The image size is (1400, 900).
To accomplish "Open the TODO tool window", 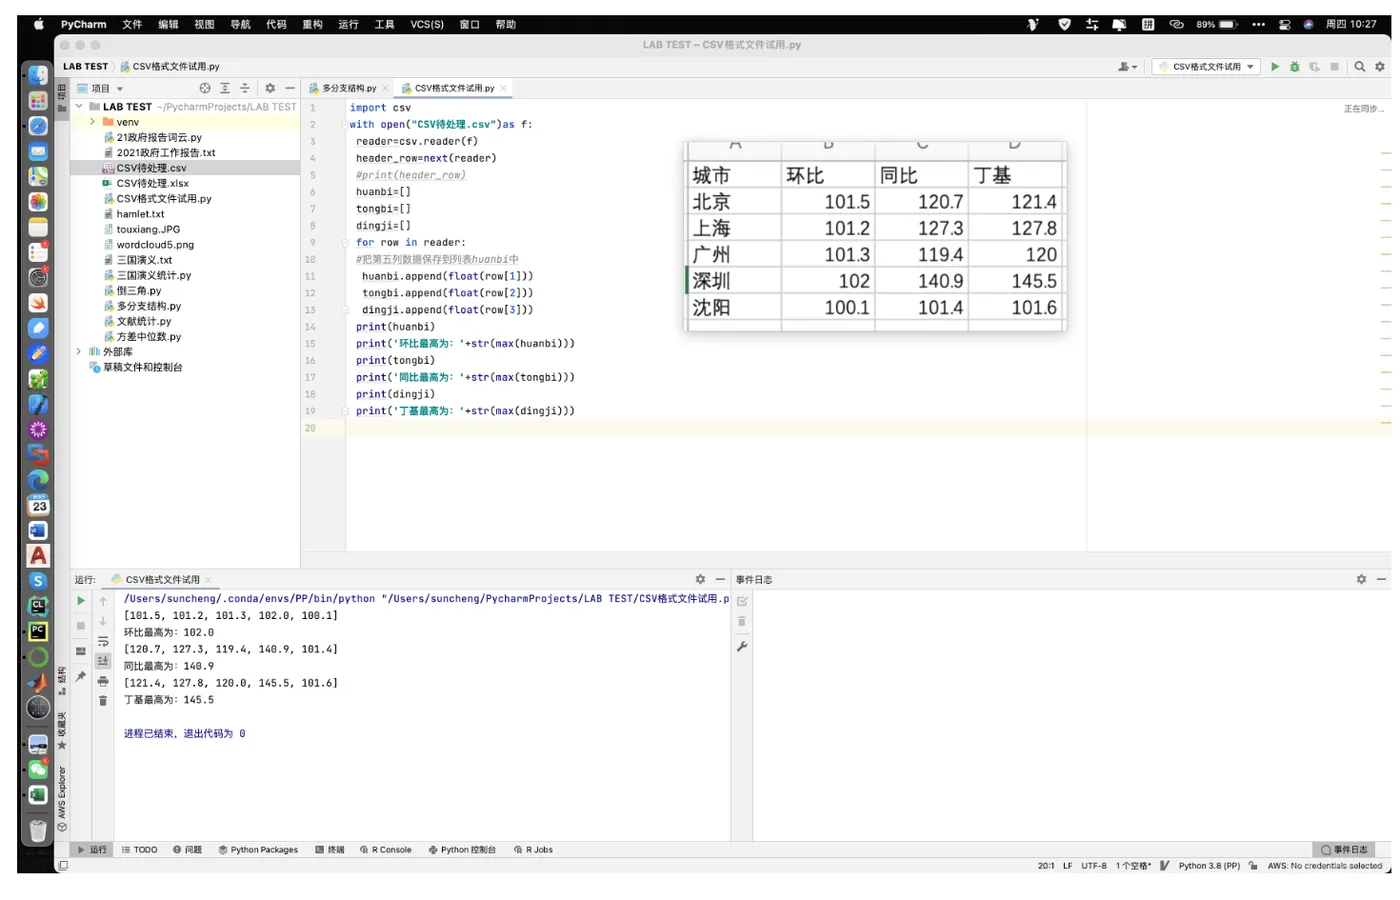I will click(x=140, y=850).
